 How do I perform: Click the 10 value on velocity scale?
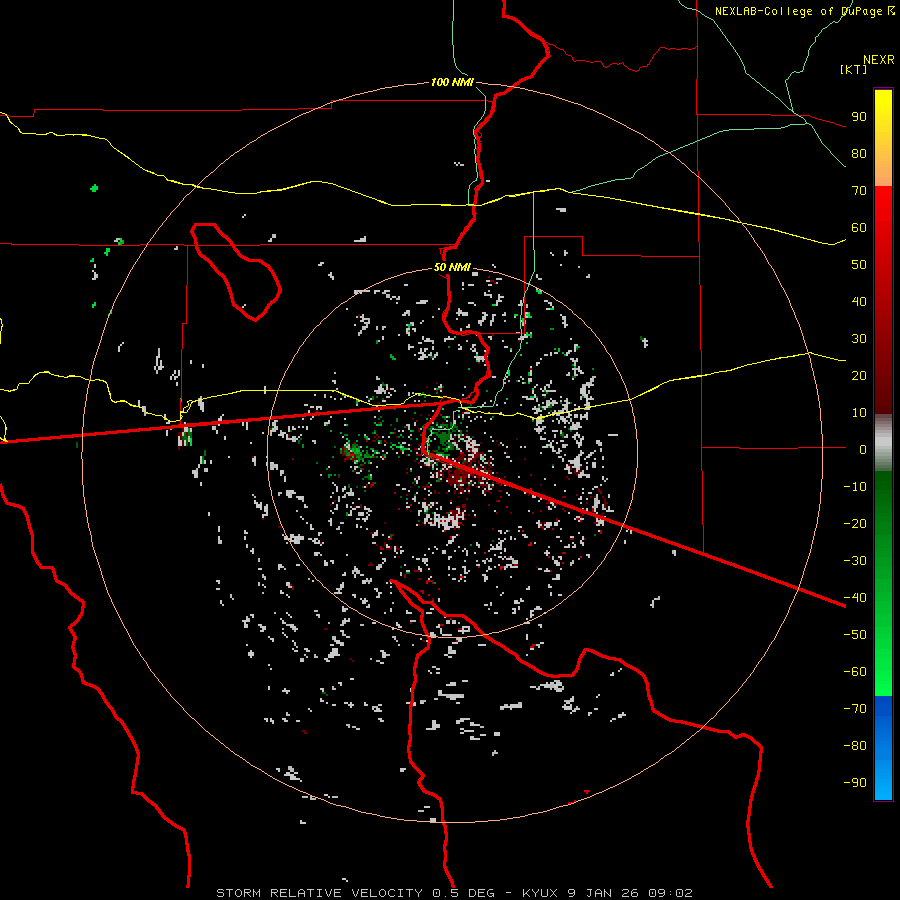859,413
